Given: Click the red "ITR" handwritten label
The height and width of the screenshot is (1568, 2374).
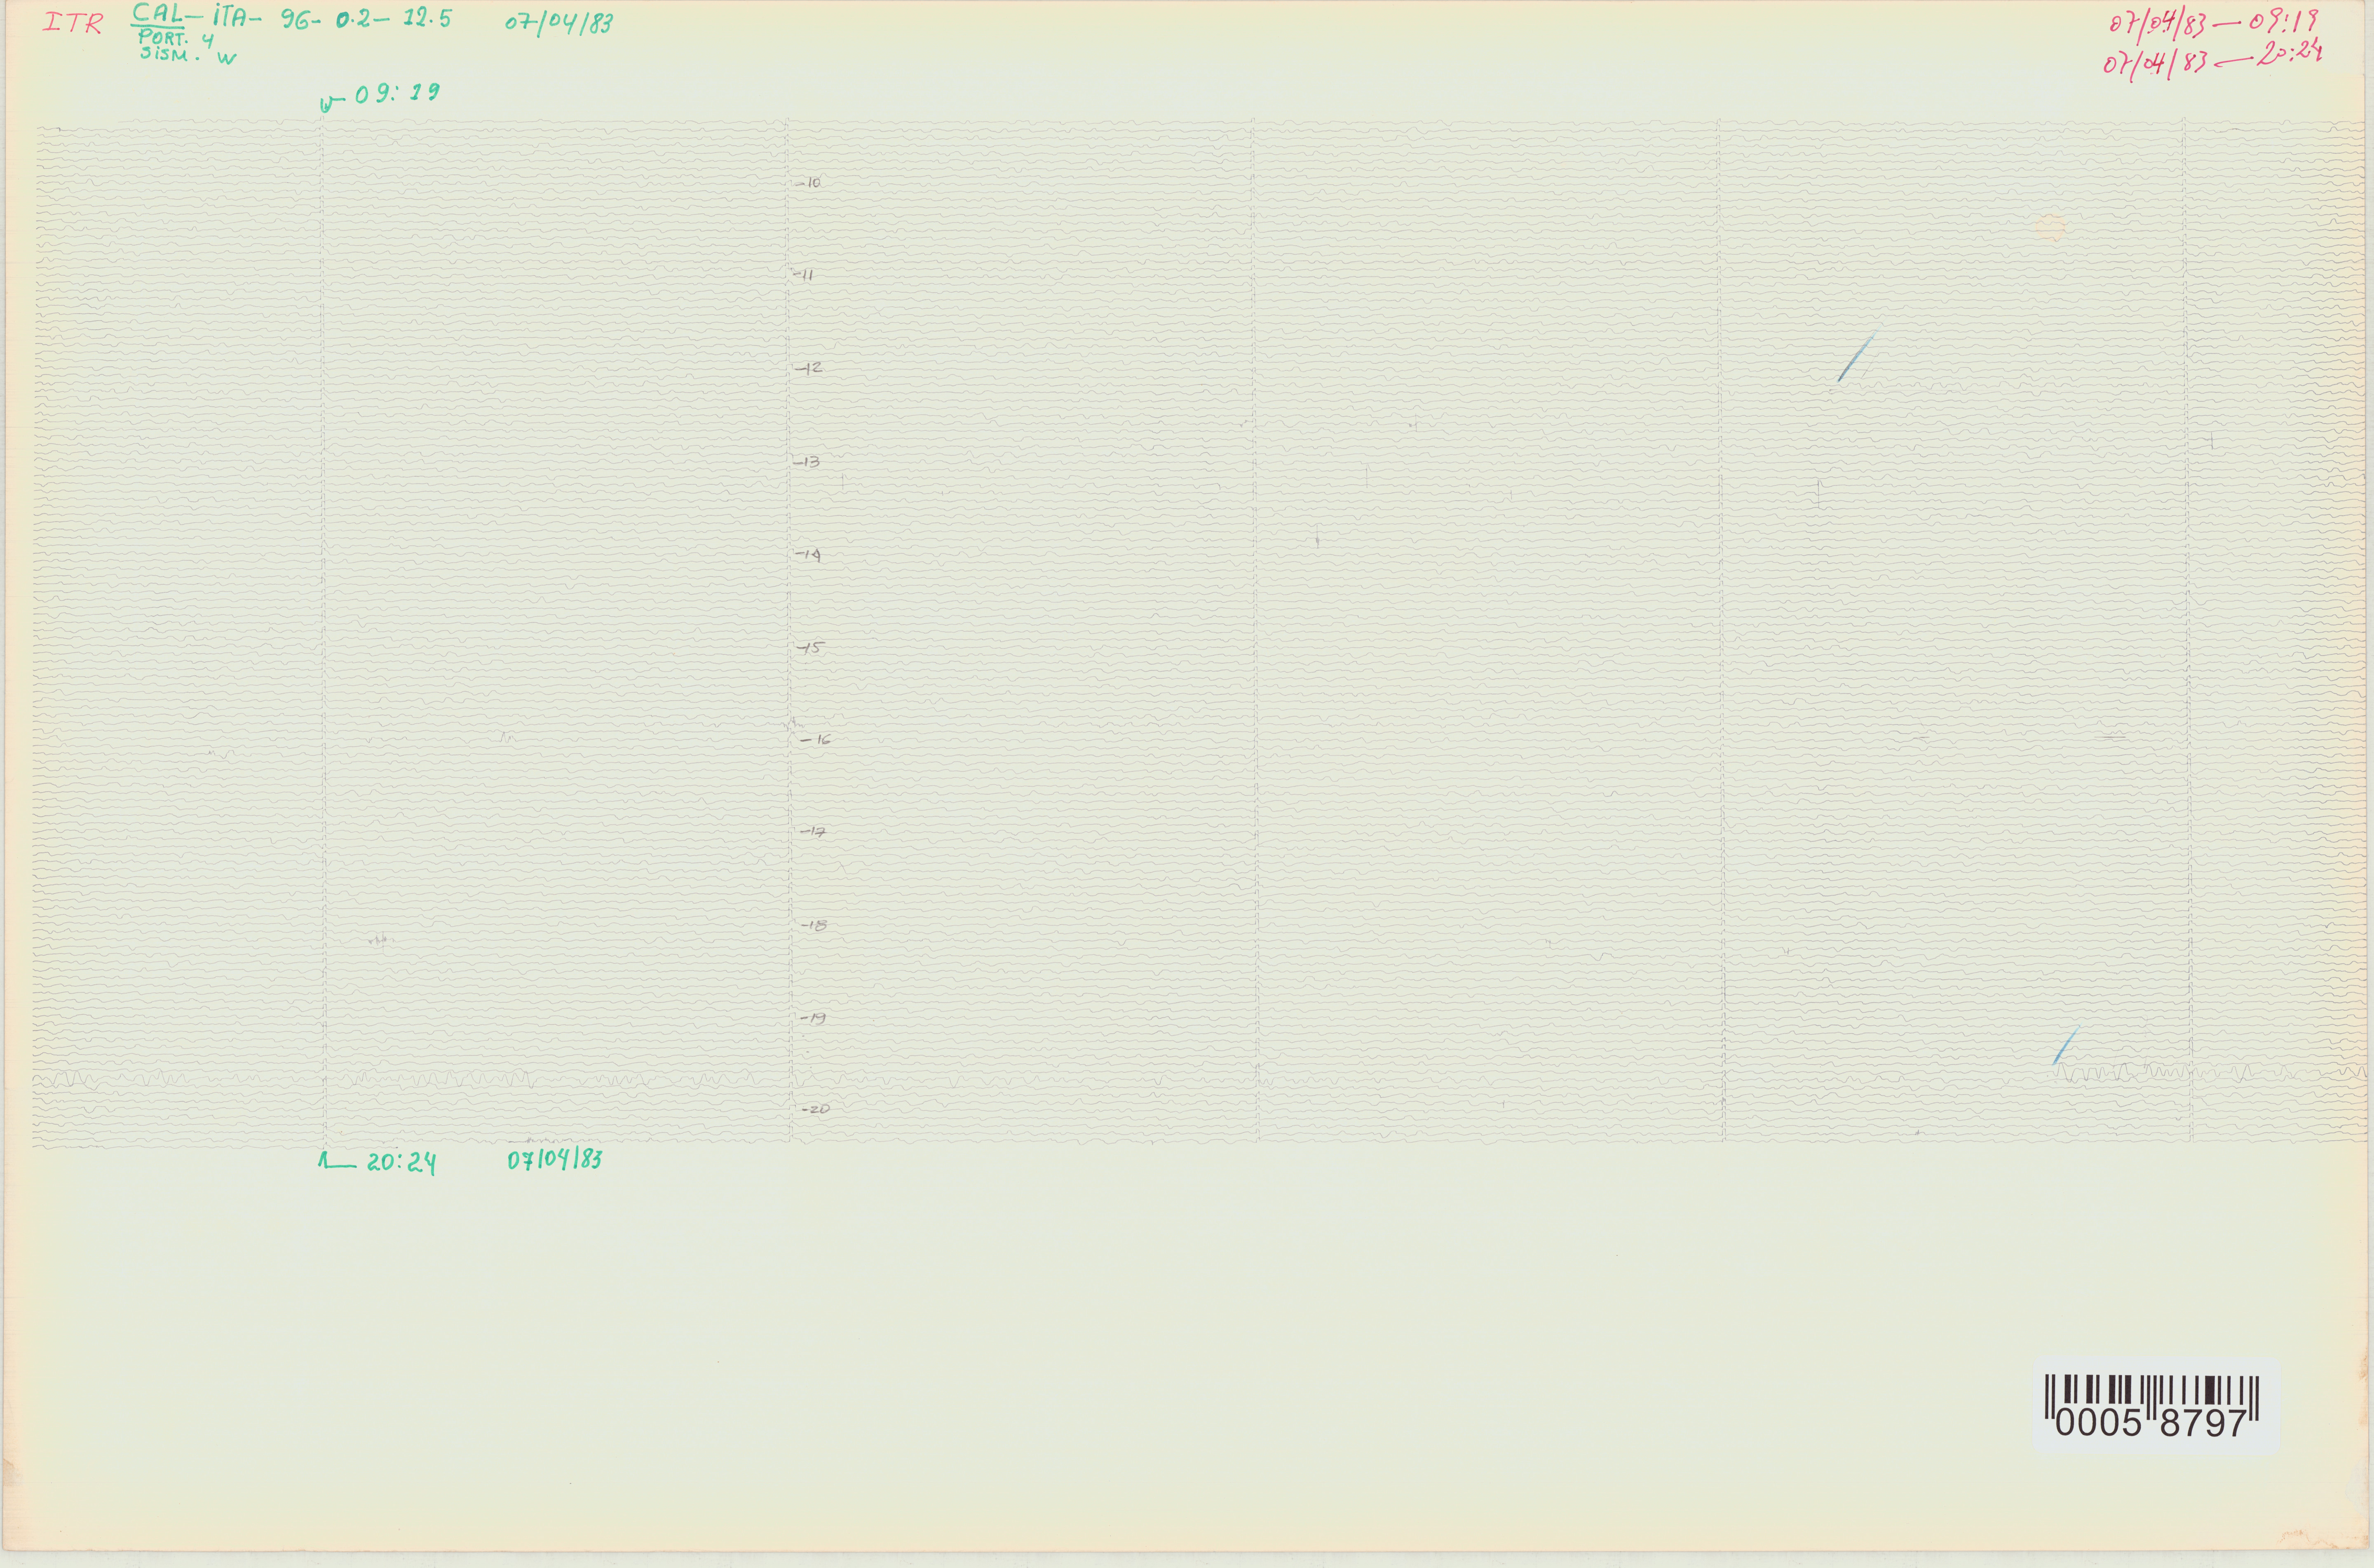Looking at the screenshot, I should (x=73, y=24).
